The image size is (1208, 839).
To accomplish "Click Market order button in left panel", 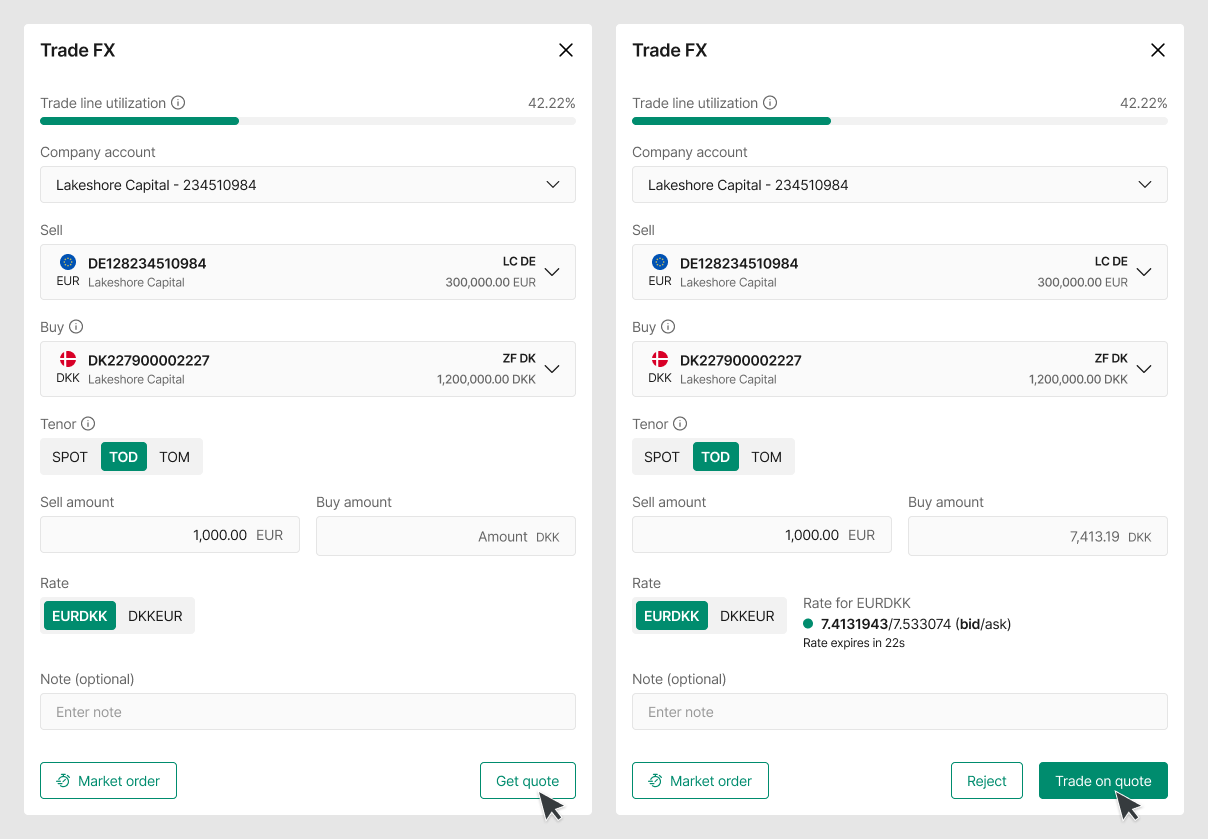I will 108,781.
